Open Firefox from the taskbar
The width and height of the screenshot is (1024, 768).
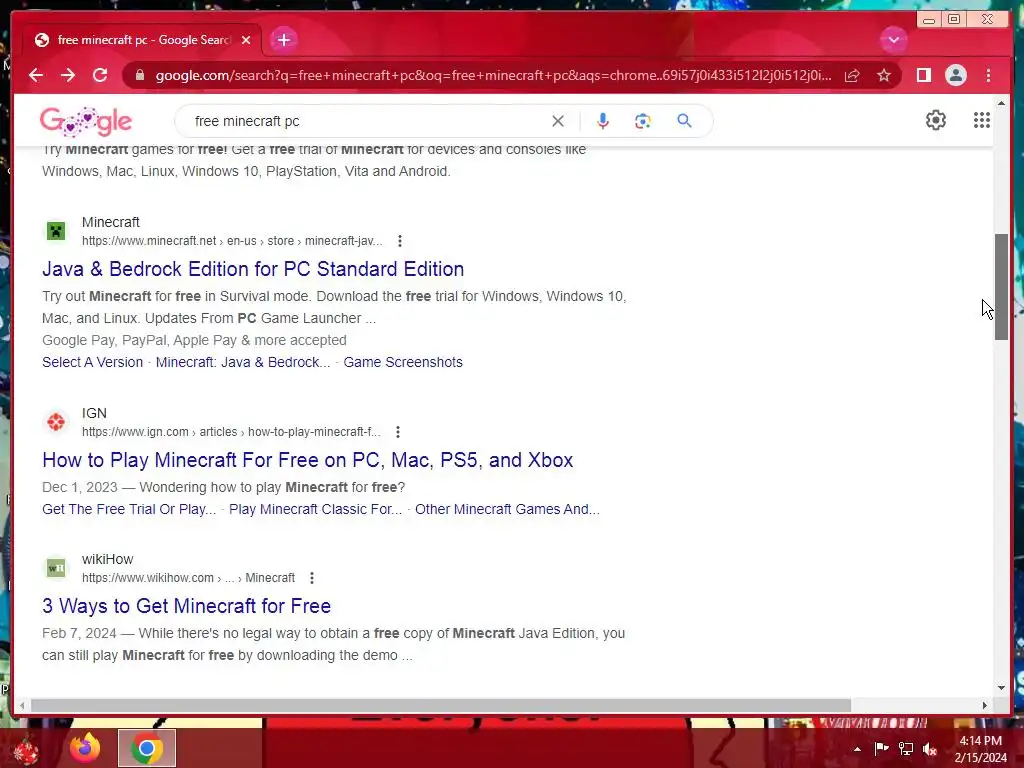click(x=85, y=748)
